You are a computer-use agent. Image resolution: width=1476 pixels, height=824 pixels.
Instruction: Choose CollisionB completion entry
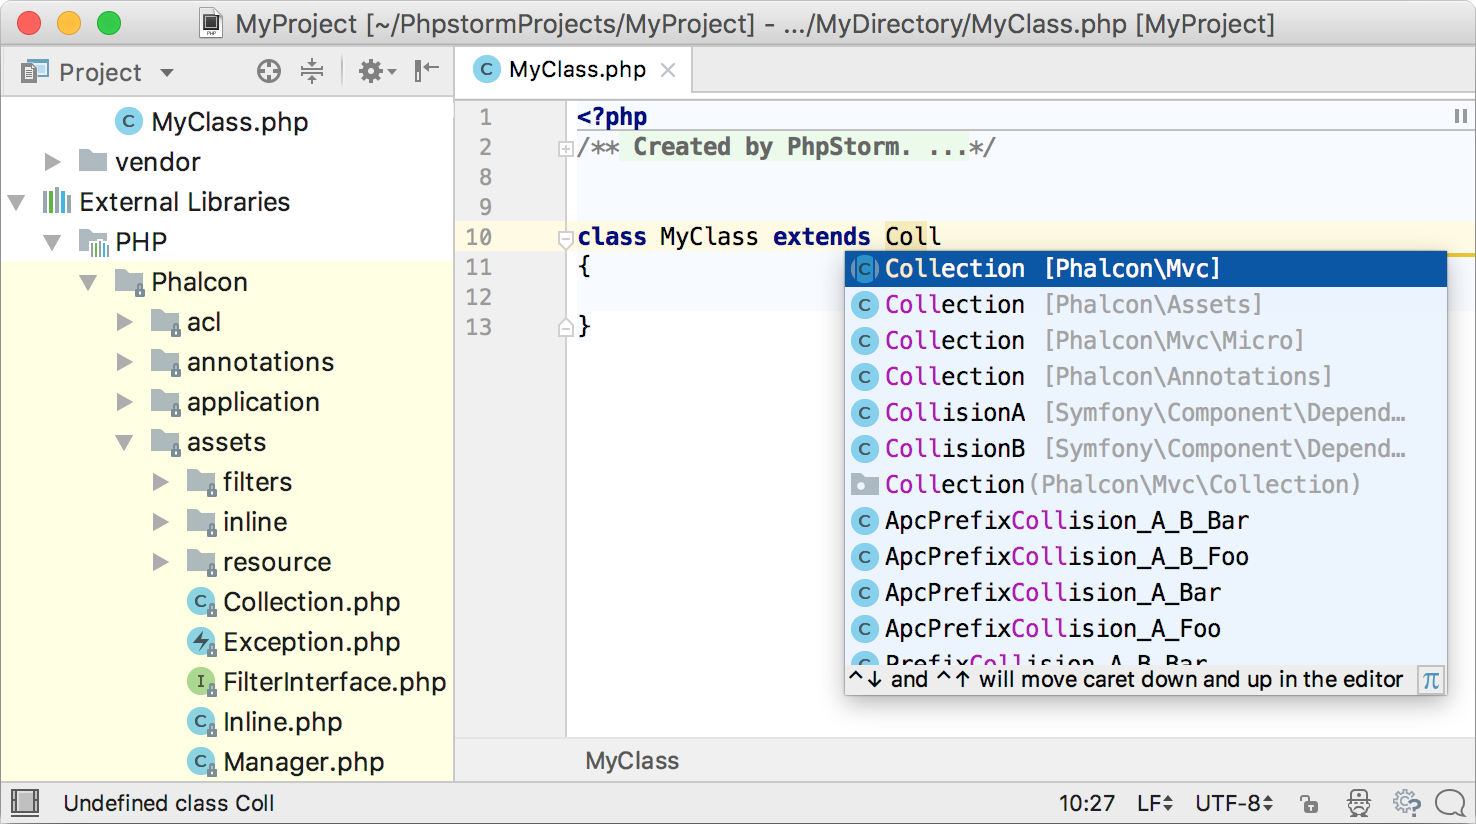(x=1146, y=449)
